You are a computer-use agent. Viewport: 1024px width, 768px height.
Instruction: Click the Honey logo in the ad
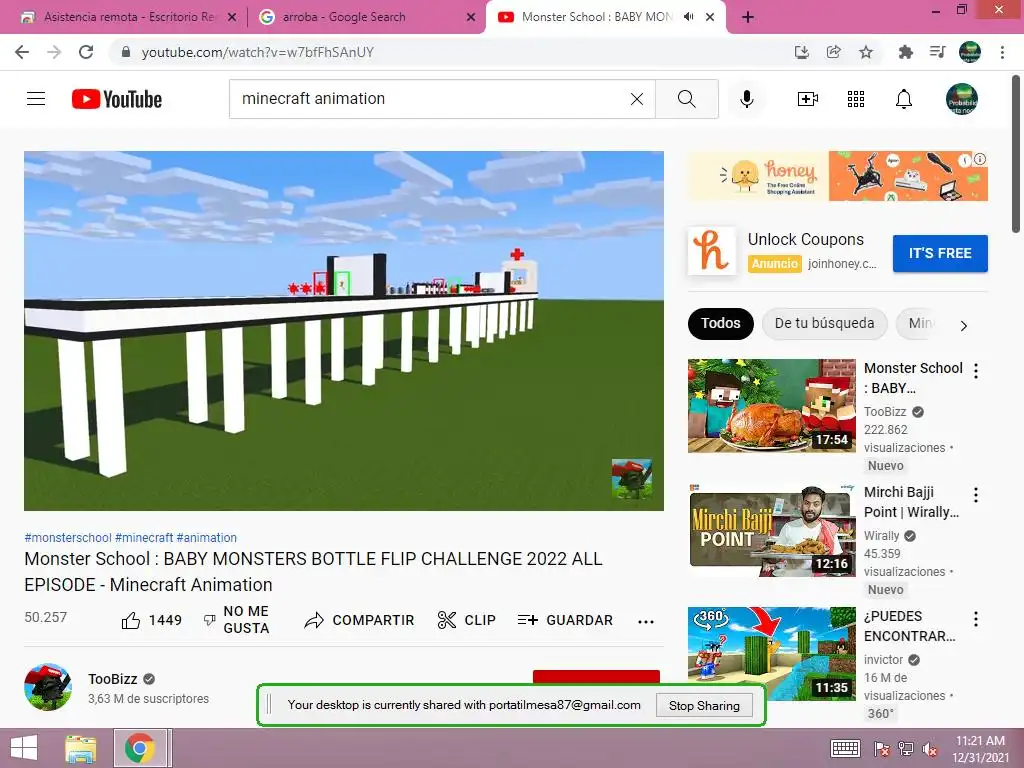coord(712,251)
